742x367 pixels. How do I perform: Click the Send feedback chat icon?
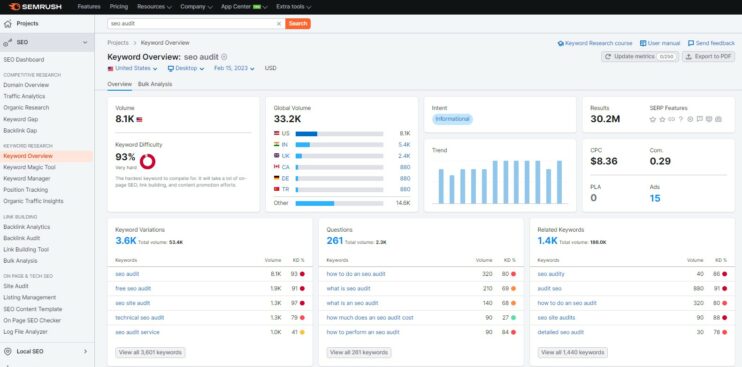coord(691,43)
